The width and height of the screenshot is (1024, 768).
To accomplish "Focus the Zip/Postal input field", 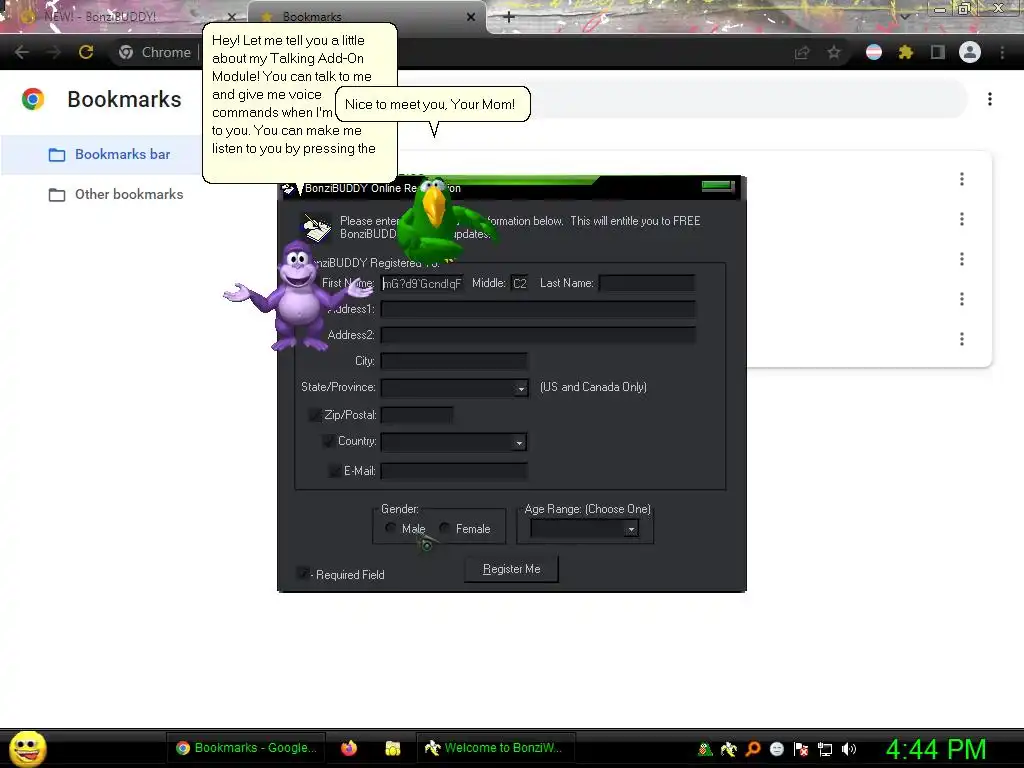I will point(417,415).
